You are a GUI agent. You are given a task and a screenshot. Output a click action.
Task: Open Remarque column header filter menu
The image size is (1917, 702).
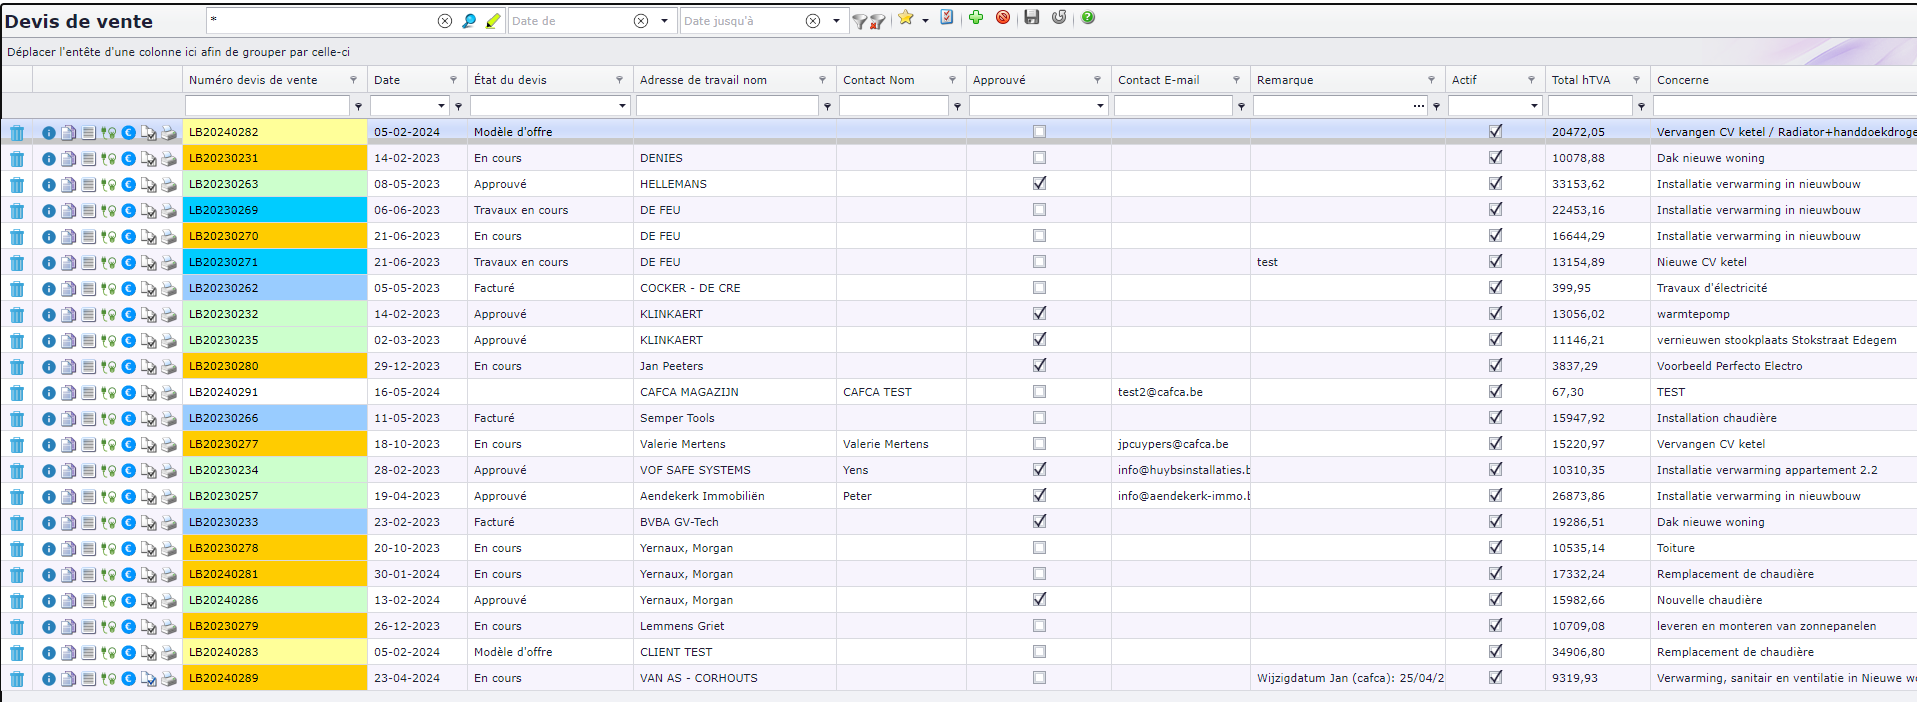point(1431,80)
